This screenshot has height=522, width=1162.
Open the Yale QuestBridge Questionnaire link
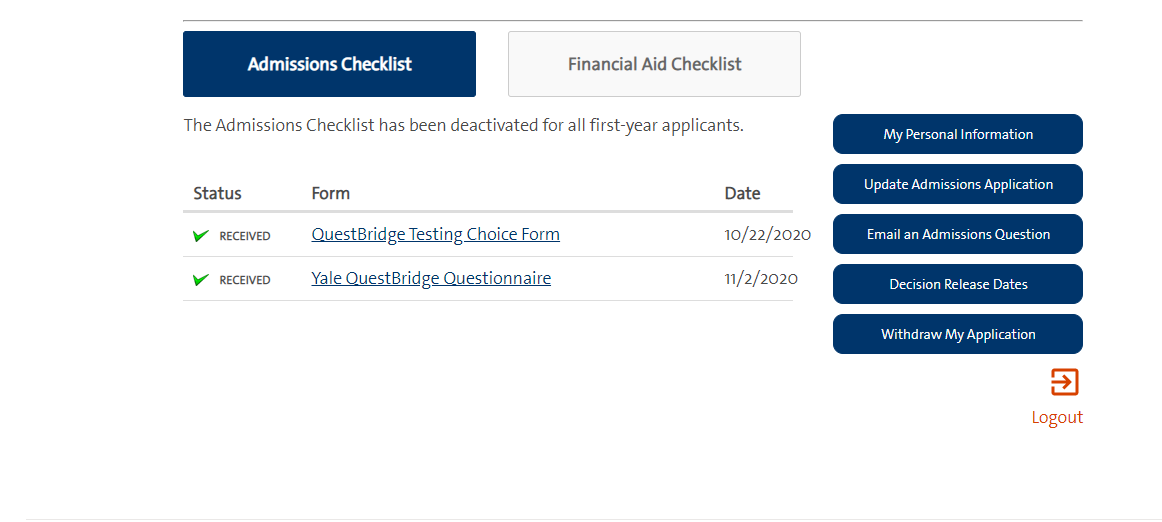pyautogui.click(x=431, y=278)
